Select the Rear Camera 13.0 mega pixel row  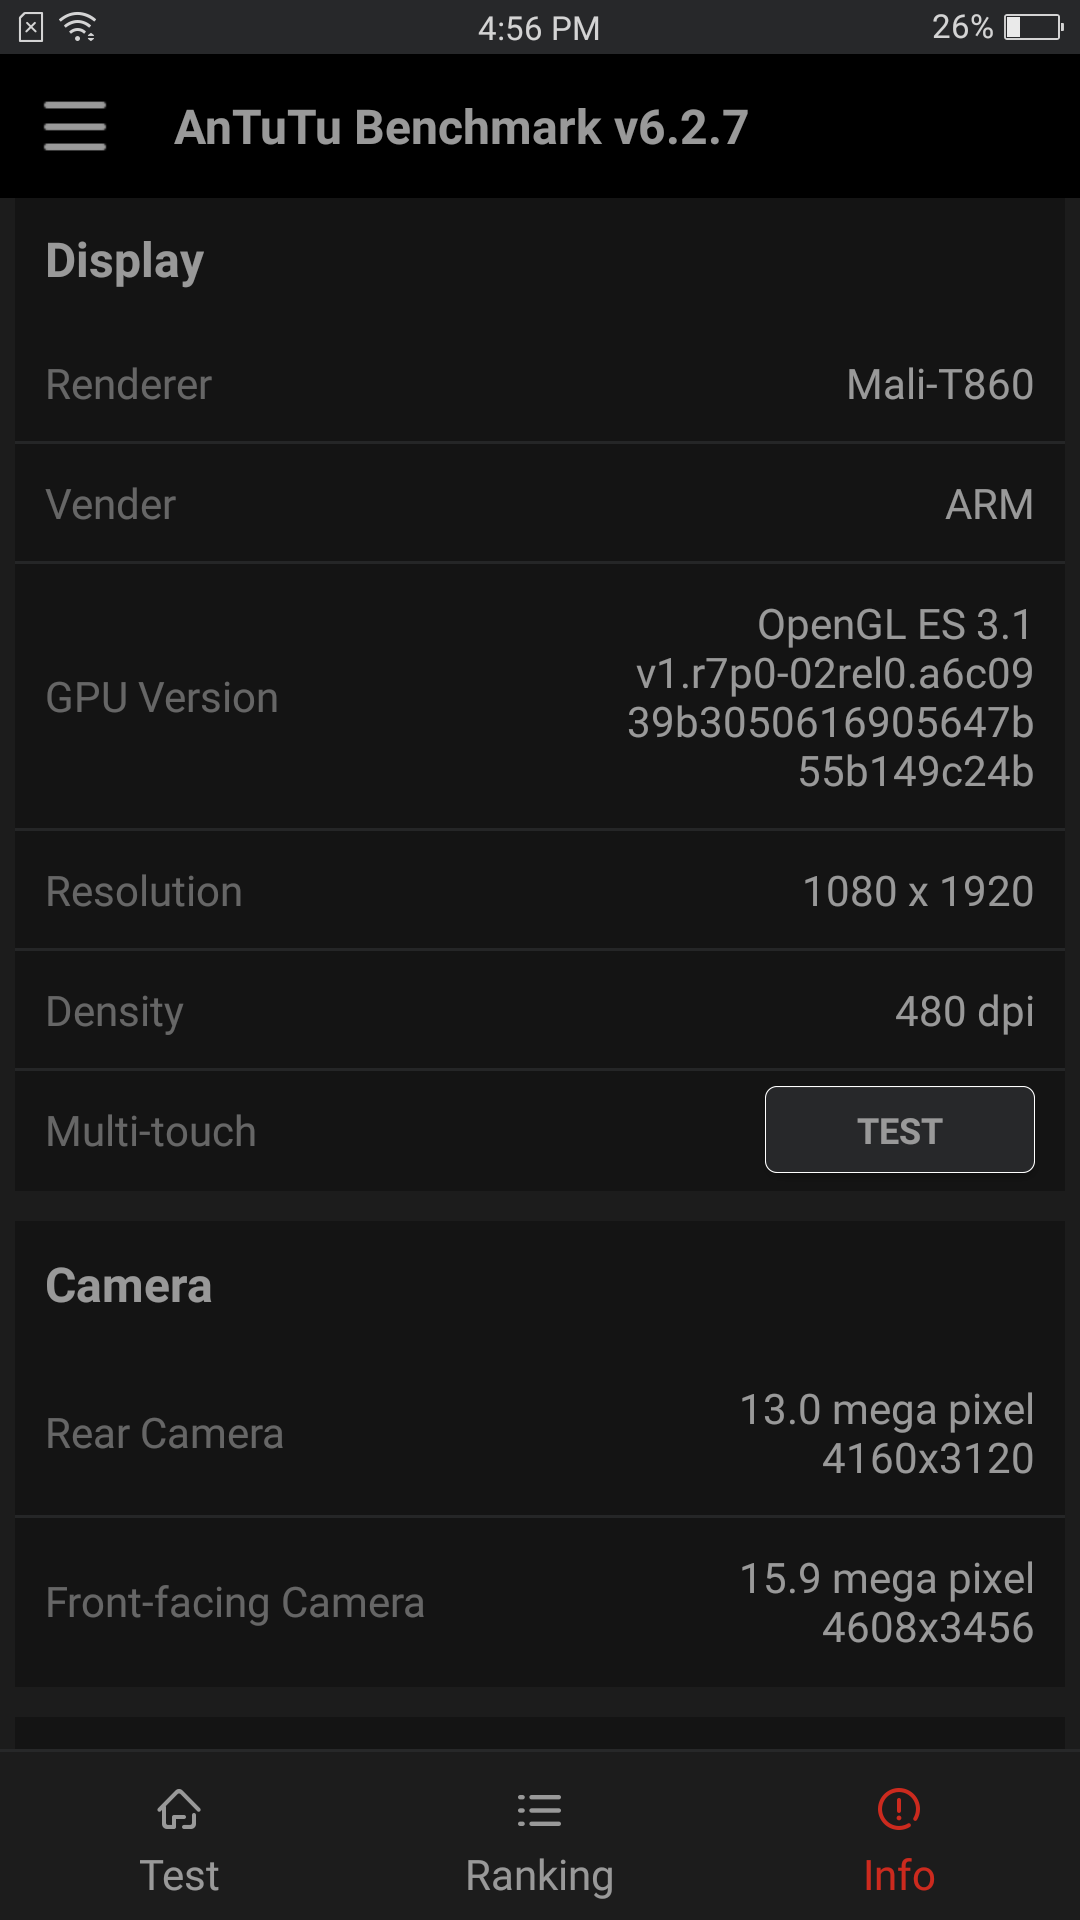[540, 1434]
